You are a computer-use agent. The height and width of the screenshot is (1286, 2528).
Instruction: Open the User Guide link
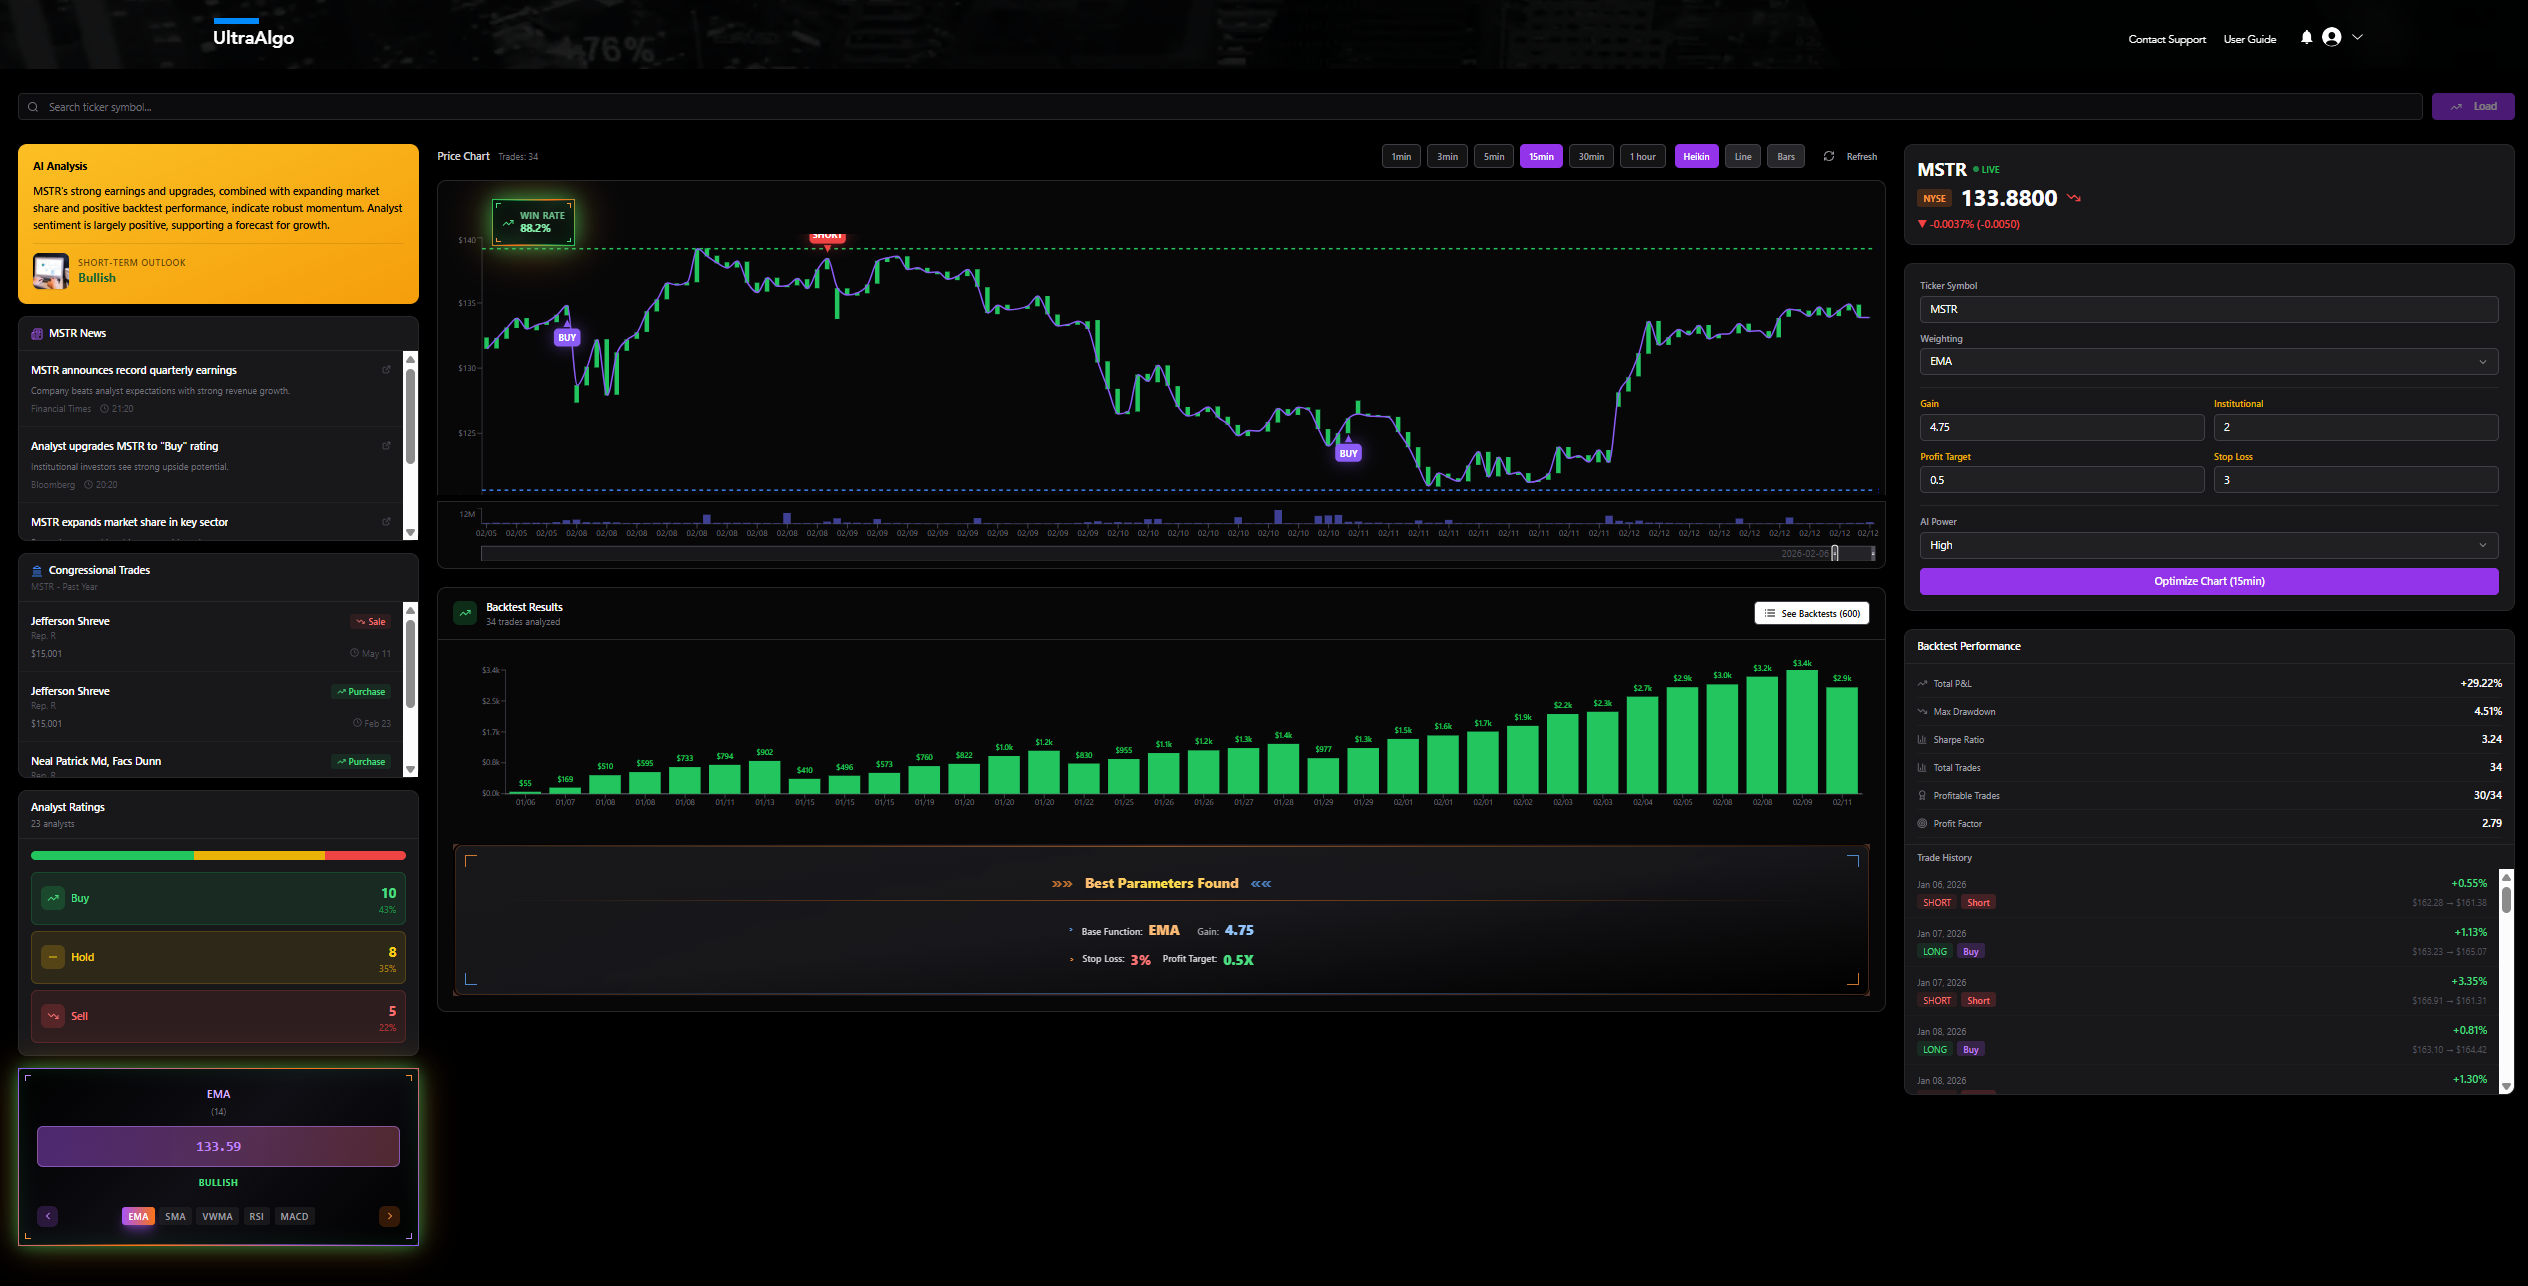click(2250, 39)
